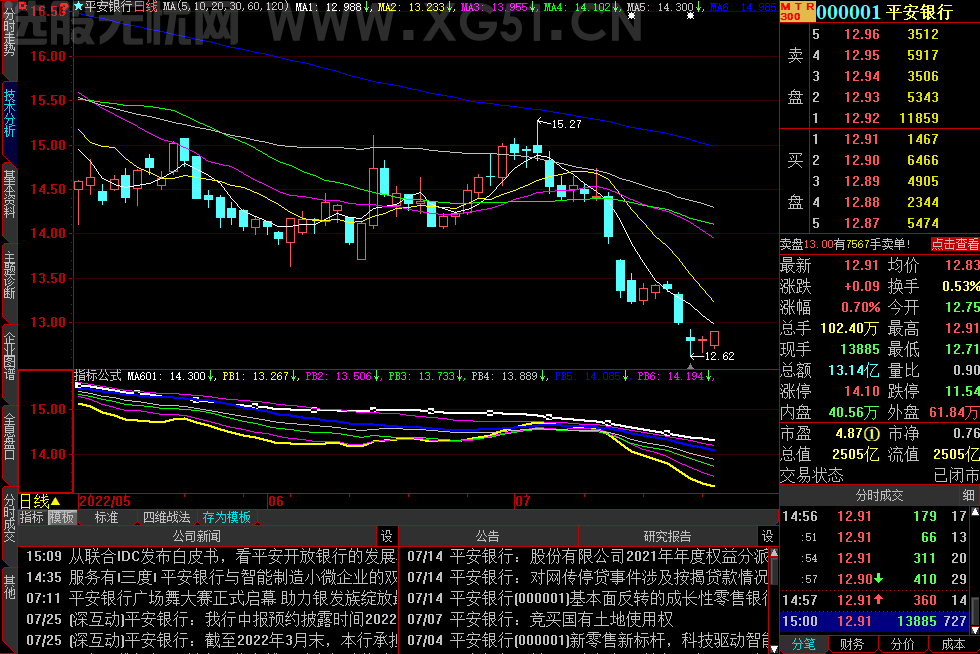
Task: Switch to 基本资料 sidebar tab
Action: click(x=9, y=194)
